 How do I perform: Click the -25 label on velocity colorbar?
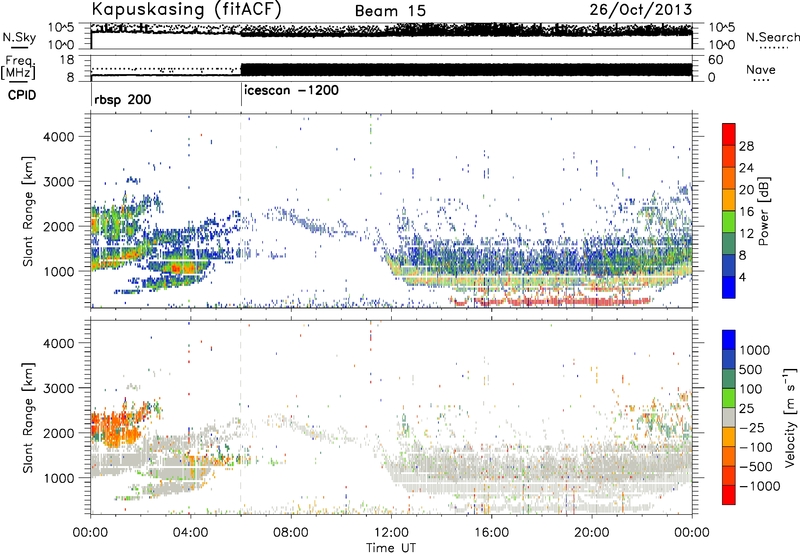753,428
